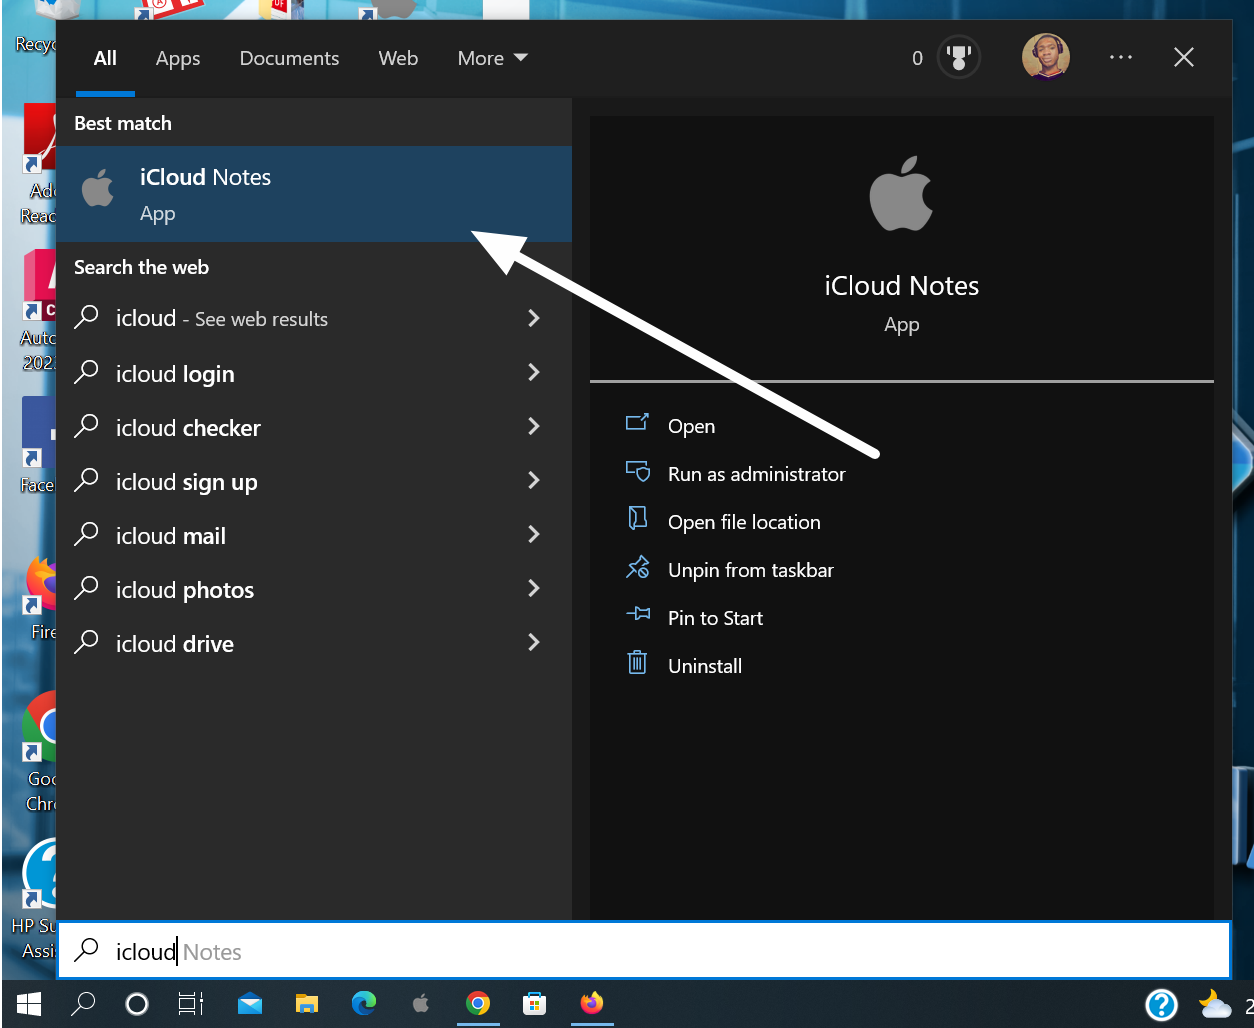Expand arrow for icloud photos suggestion
This screenshot has height=1028, width=1254.
pos(534,588)
